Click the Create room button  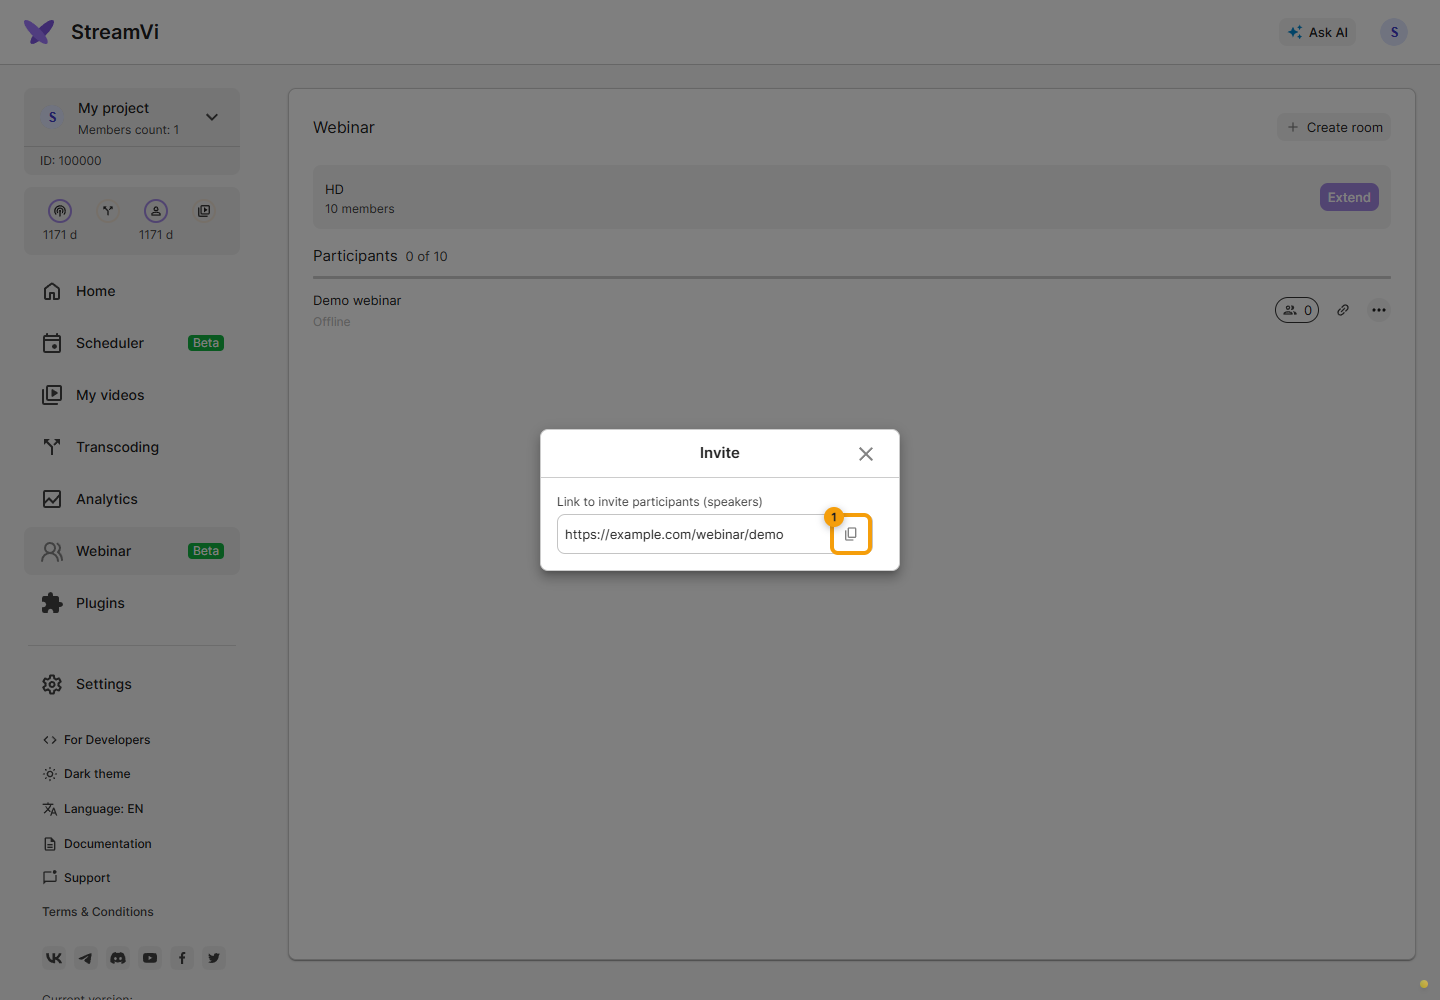(x=1334, y=127)
